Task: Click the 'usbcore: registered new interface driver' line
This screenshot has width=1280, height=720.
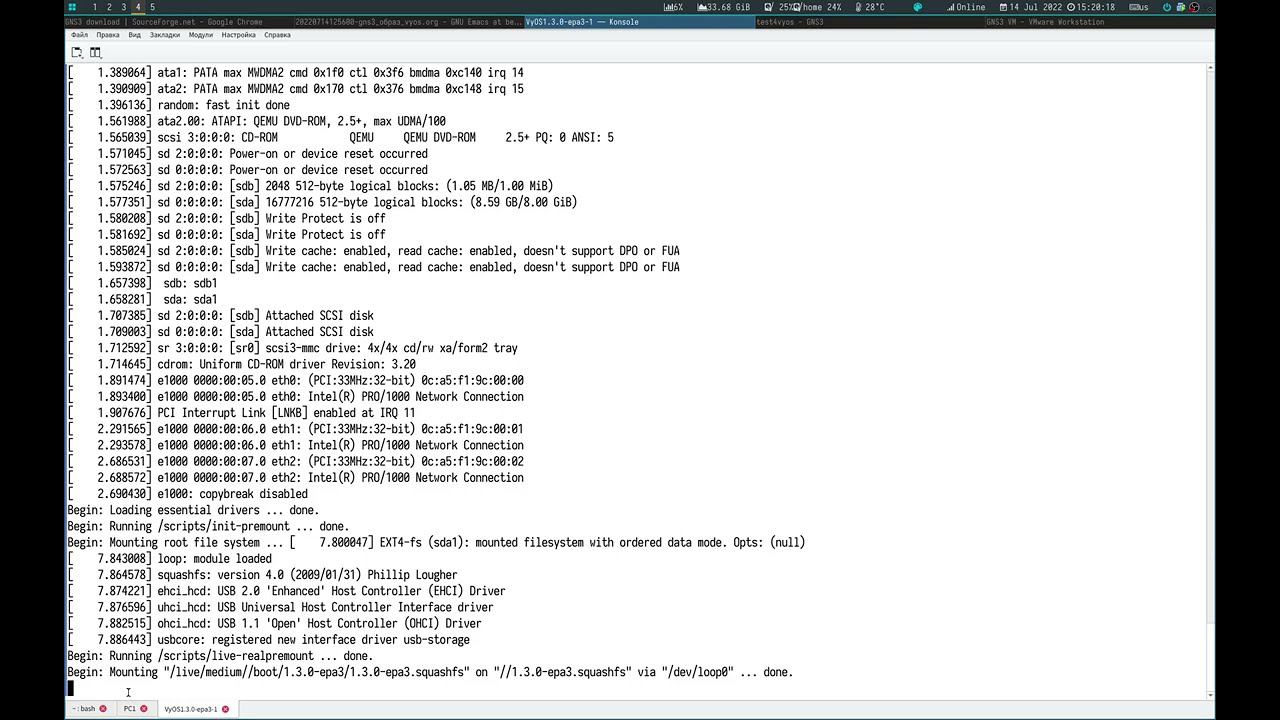Action: point(268,640)
